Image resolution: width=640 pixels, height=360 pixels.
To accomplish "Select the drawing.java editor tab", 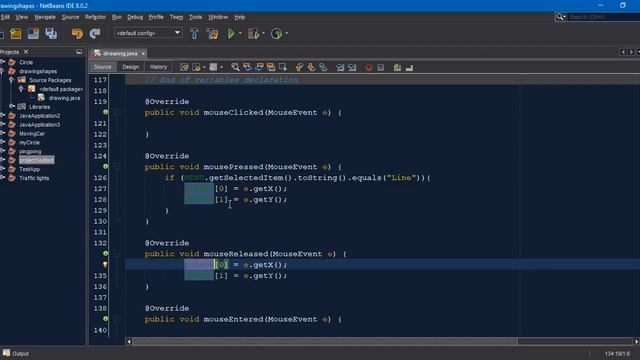I will pyautogui.click(x=119, y=53).
